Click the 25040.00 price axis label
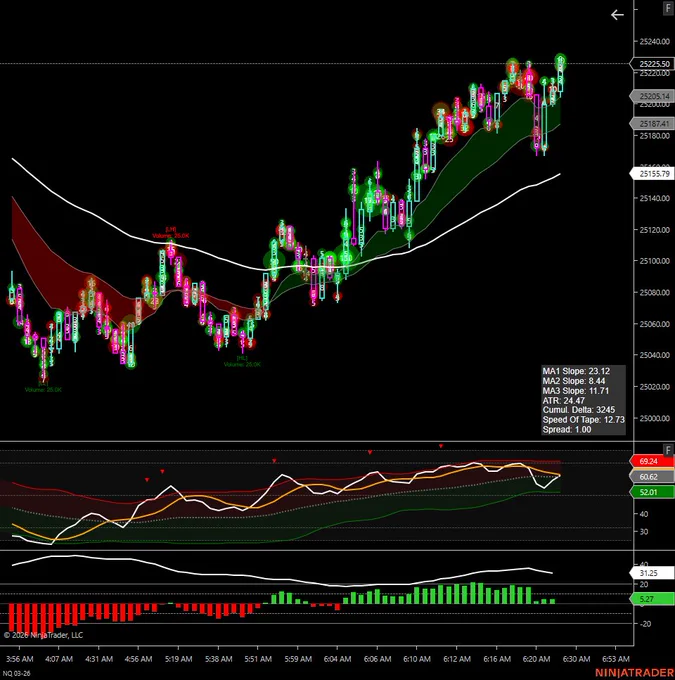 [655, 355]
